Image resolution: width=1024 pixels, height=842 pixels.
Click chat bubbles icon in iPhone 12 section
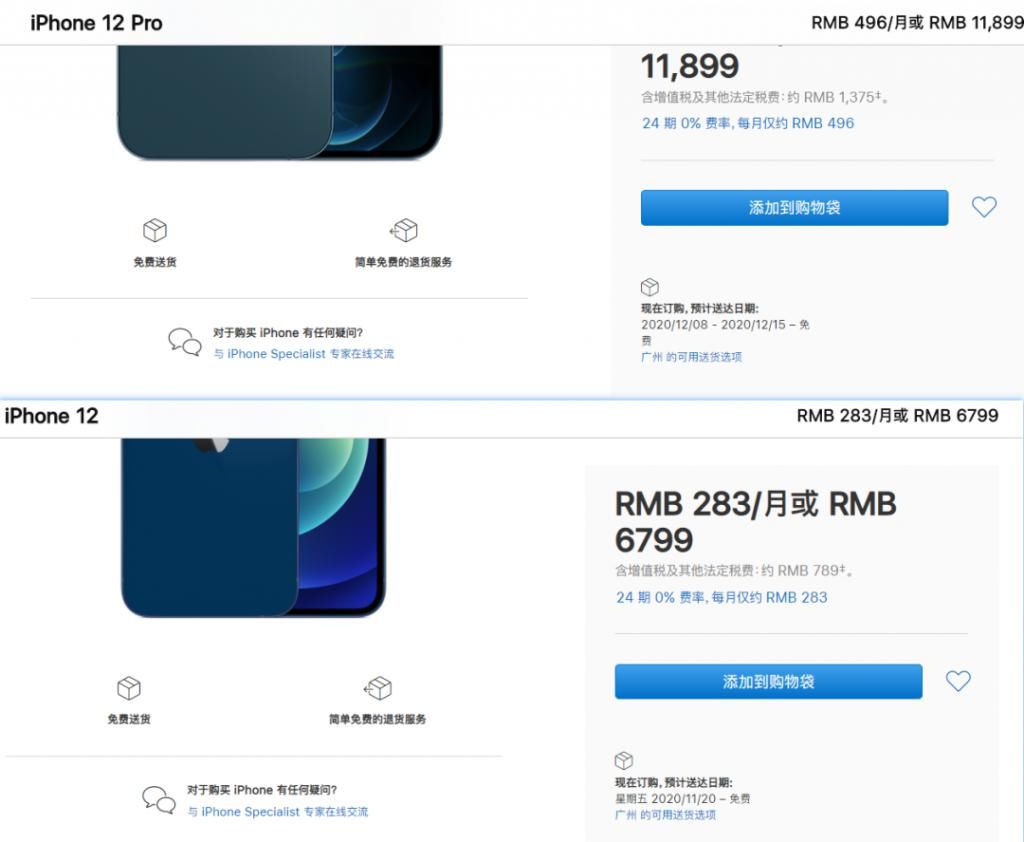pos(158,799)
